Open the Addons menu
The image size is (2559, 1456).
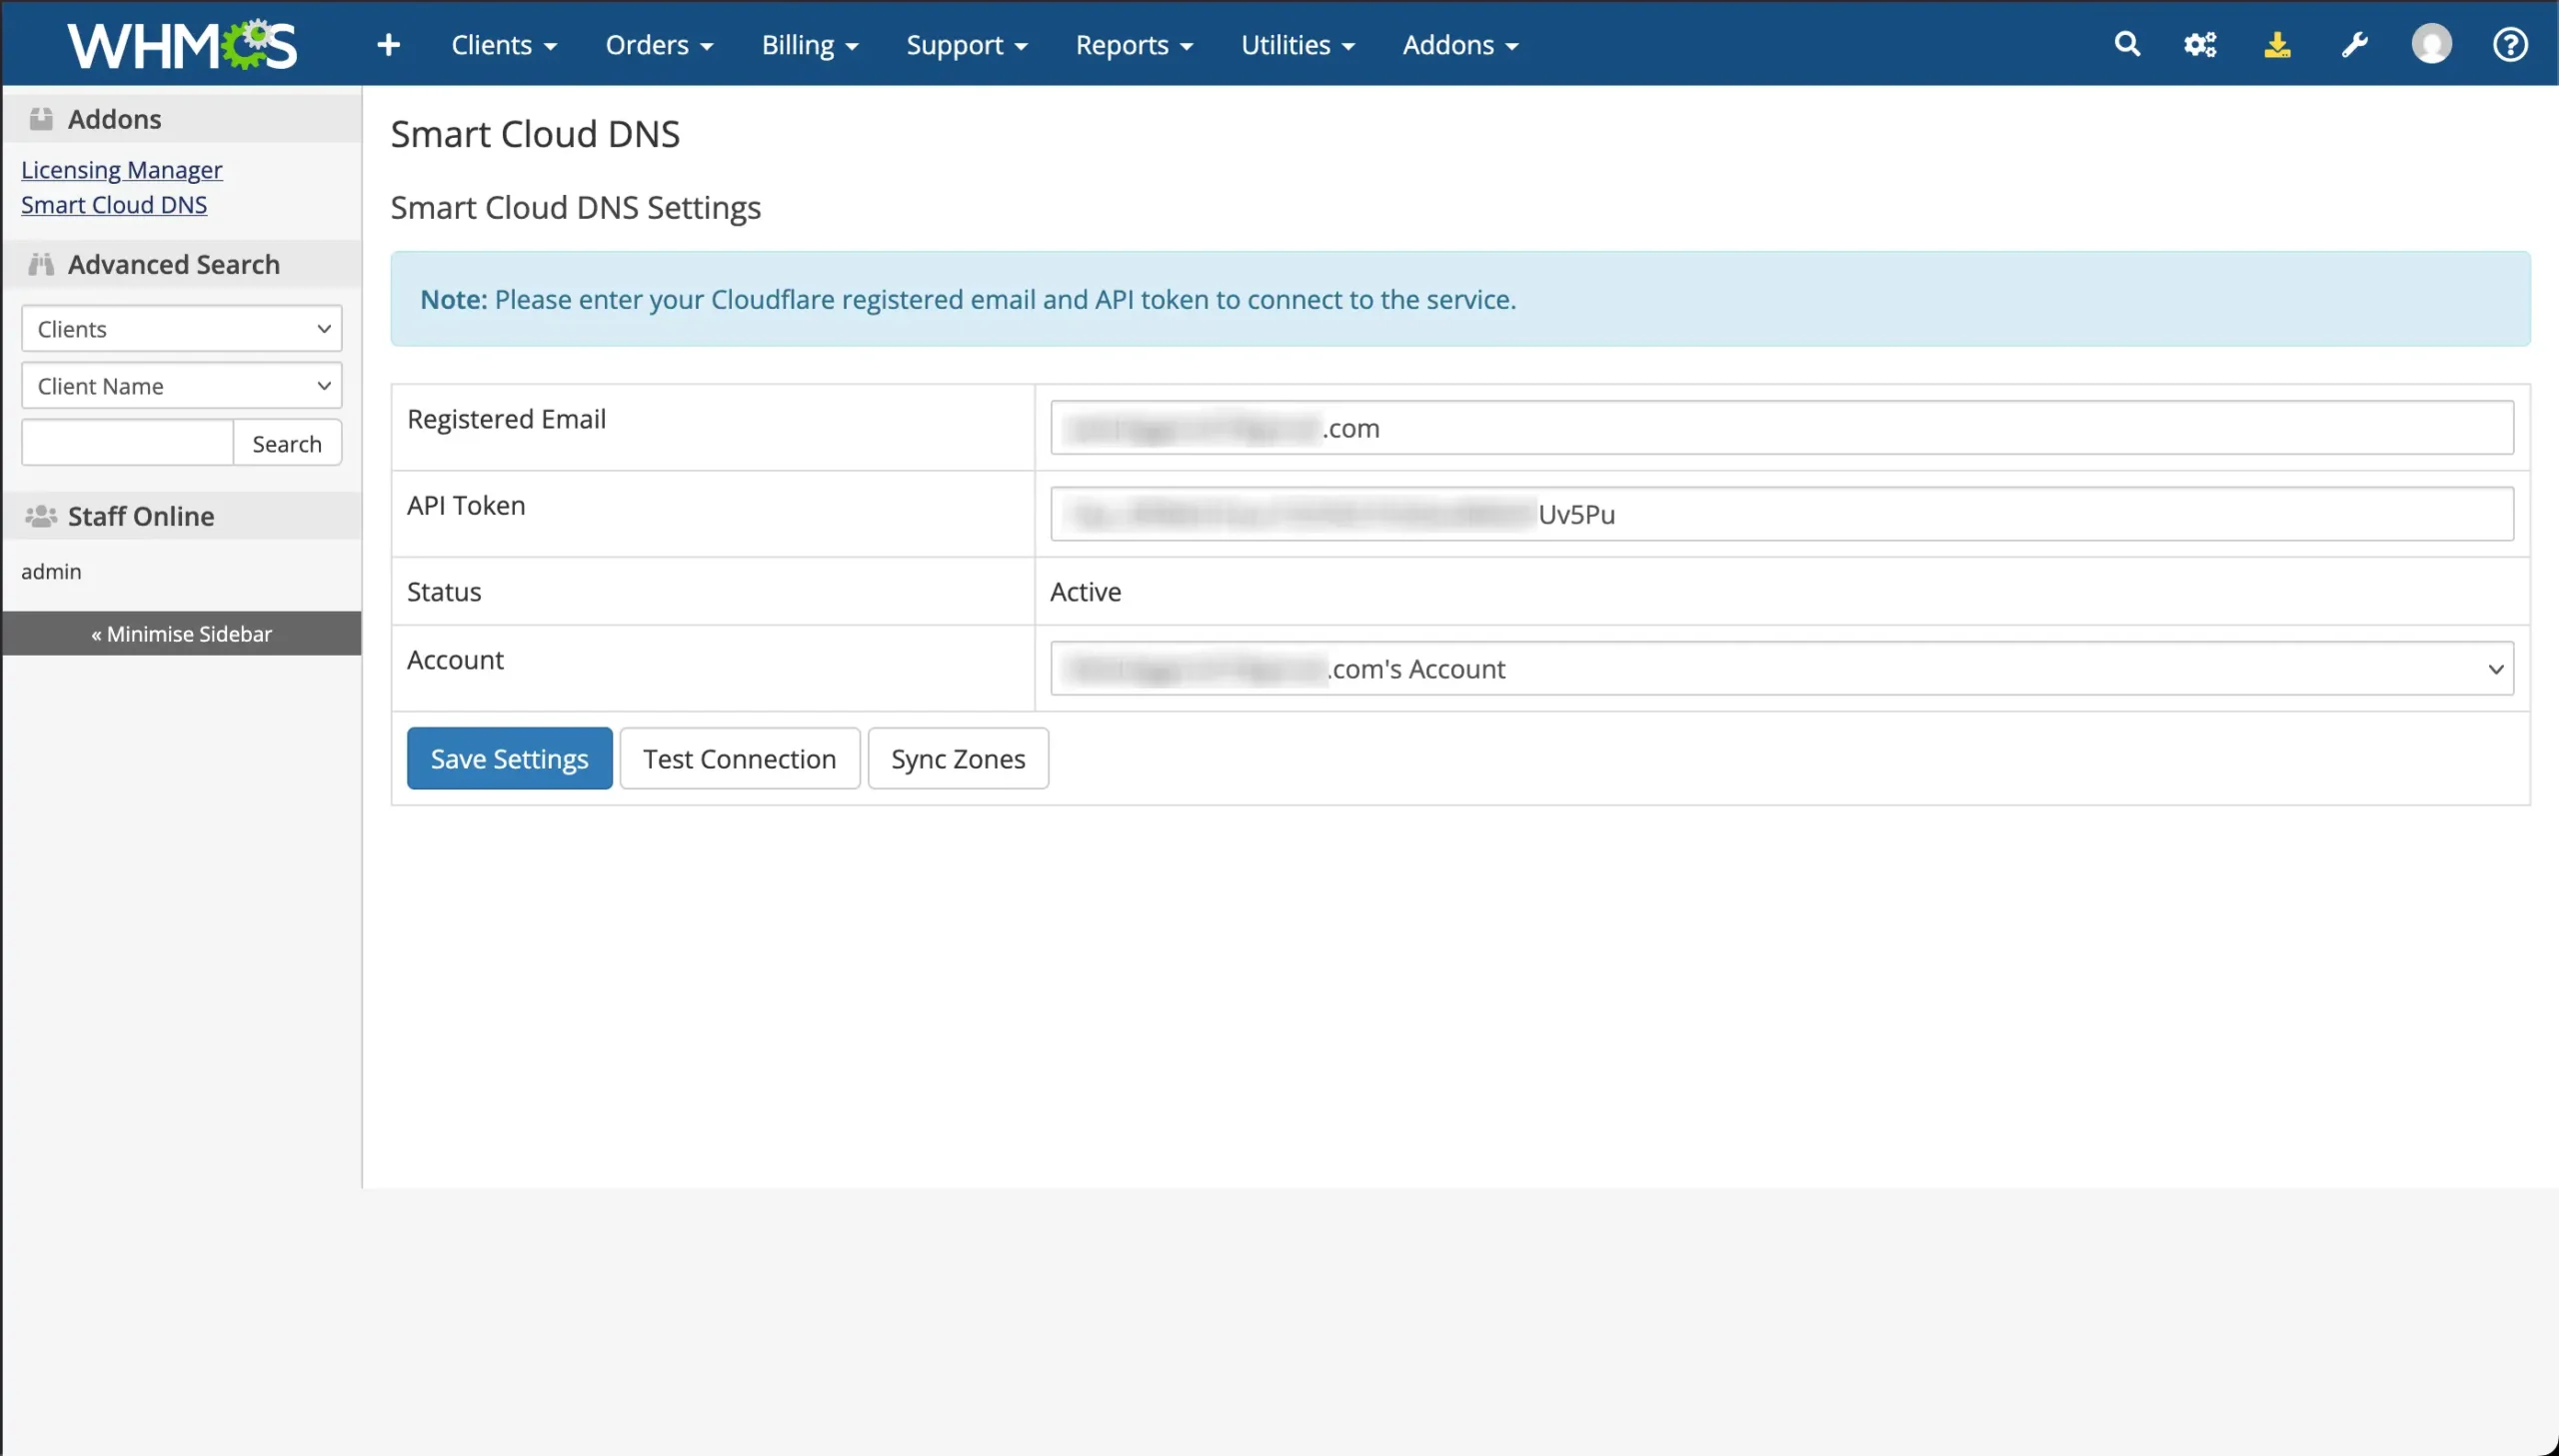coord(1459,45)
